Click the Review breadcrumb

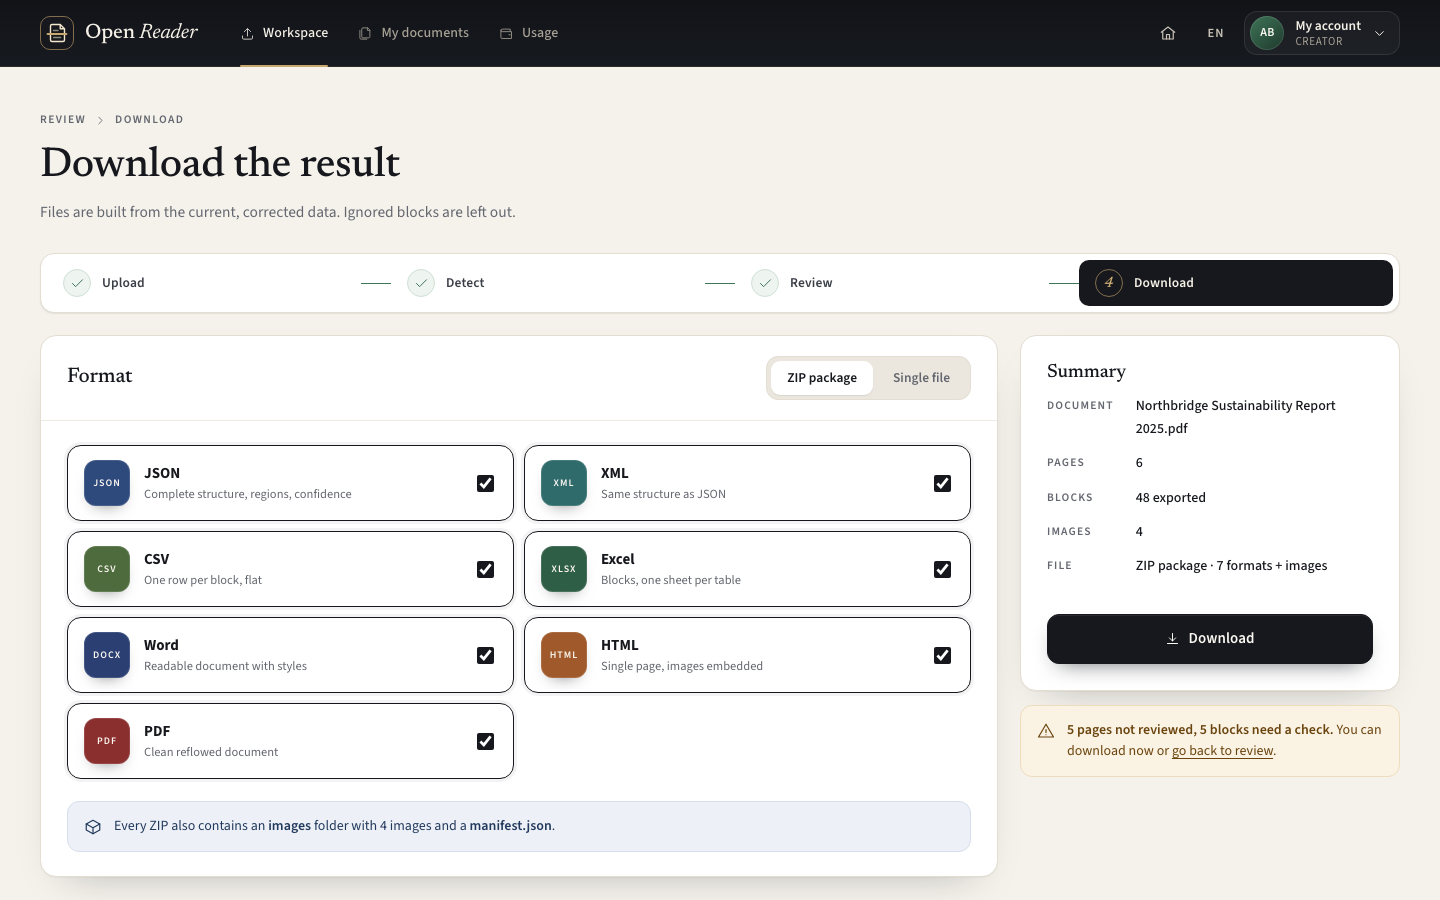point(63,119)
